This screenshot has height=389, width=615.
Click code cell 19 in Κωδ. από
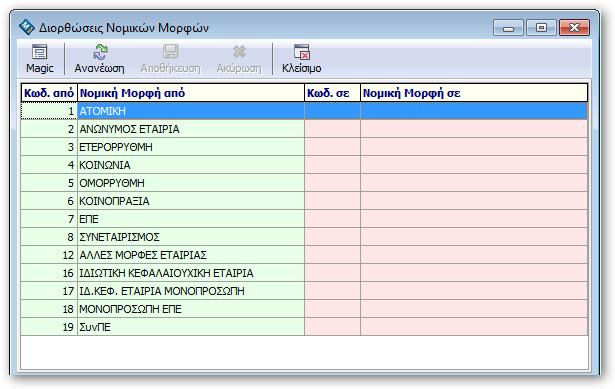[x=49, y=327]
